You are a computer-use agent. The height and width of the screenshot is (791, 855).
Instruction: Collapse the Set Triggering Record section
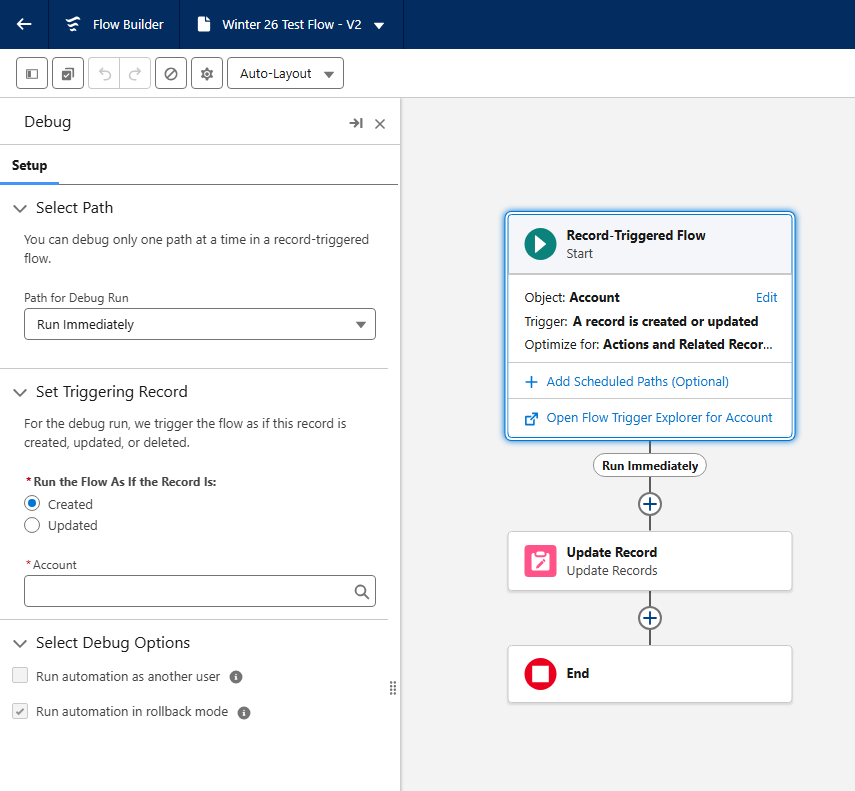tap(20, 393)
